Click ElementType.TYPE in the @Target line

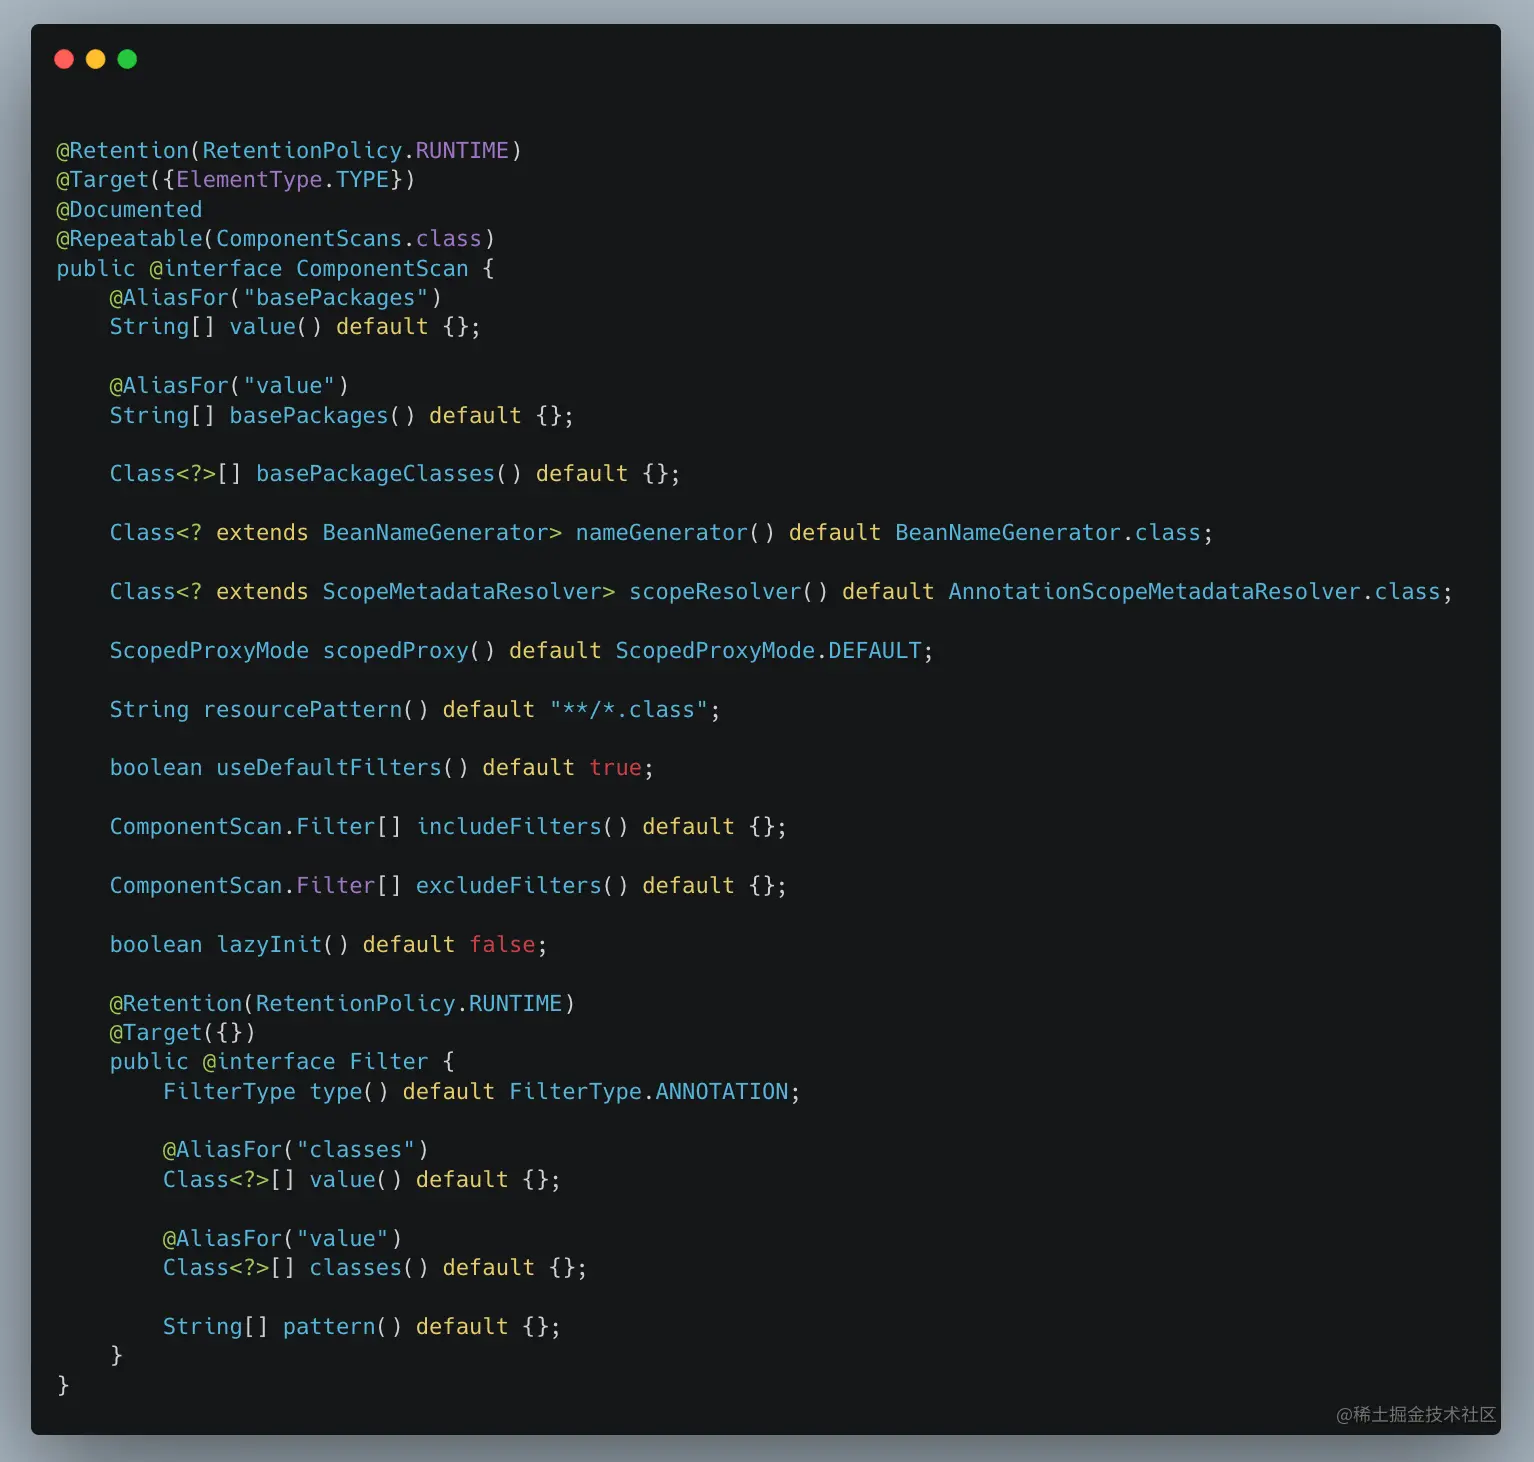tap(283, 179)
